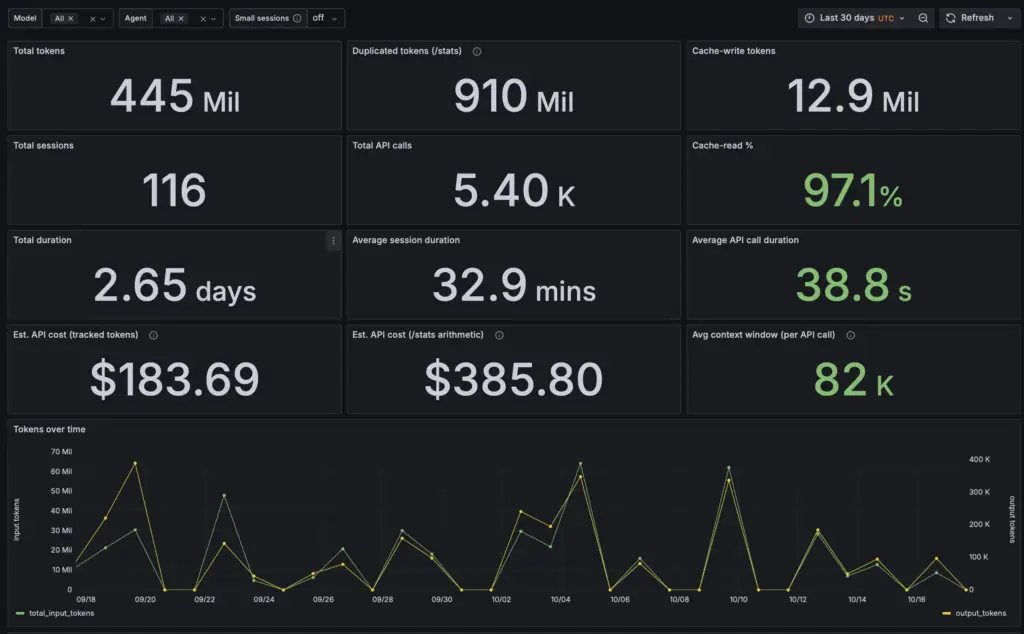Screen dimensions: 1024x634
Task: Click the info icon beside Est. API cost (/stats arithmetic)
Action: [x=499, y=335]
